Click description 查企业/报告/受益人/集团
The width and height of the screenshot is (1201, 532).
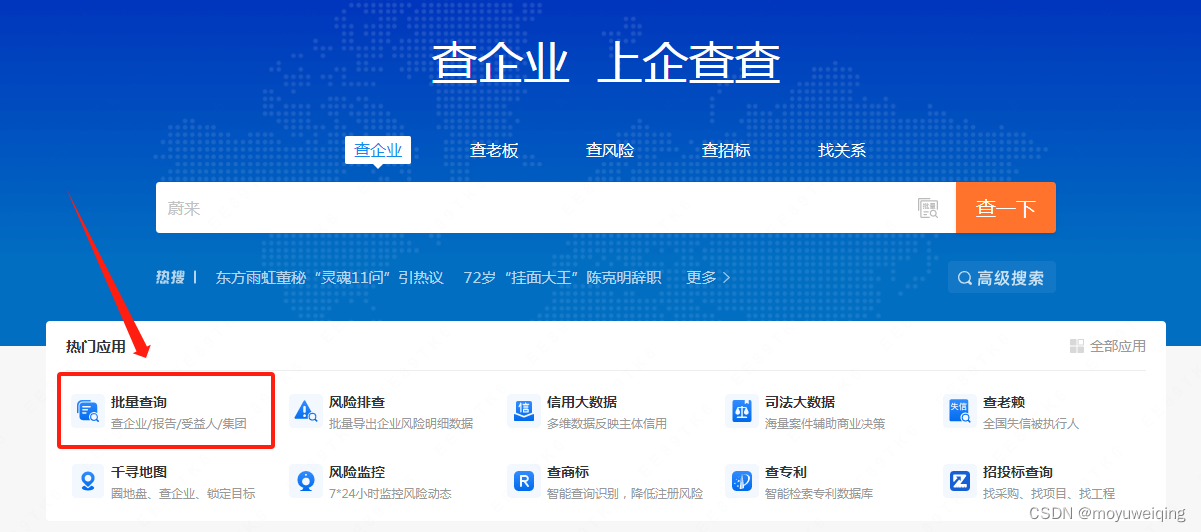pos(179,424)
